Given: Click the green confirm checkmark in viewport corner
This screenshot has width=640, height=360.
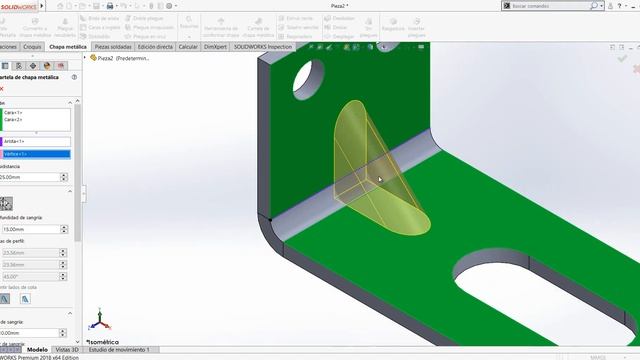Looking at the screenshot, I should click(x=622, y=59).
